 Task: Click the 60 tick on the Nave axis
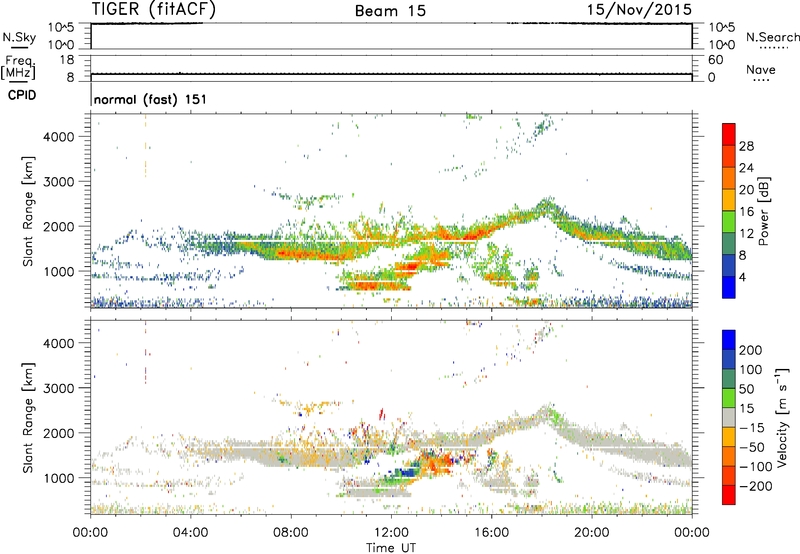715,60
